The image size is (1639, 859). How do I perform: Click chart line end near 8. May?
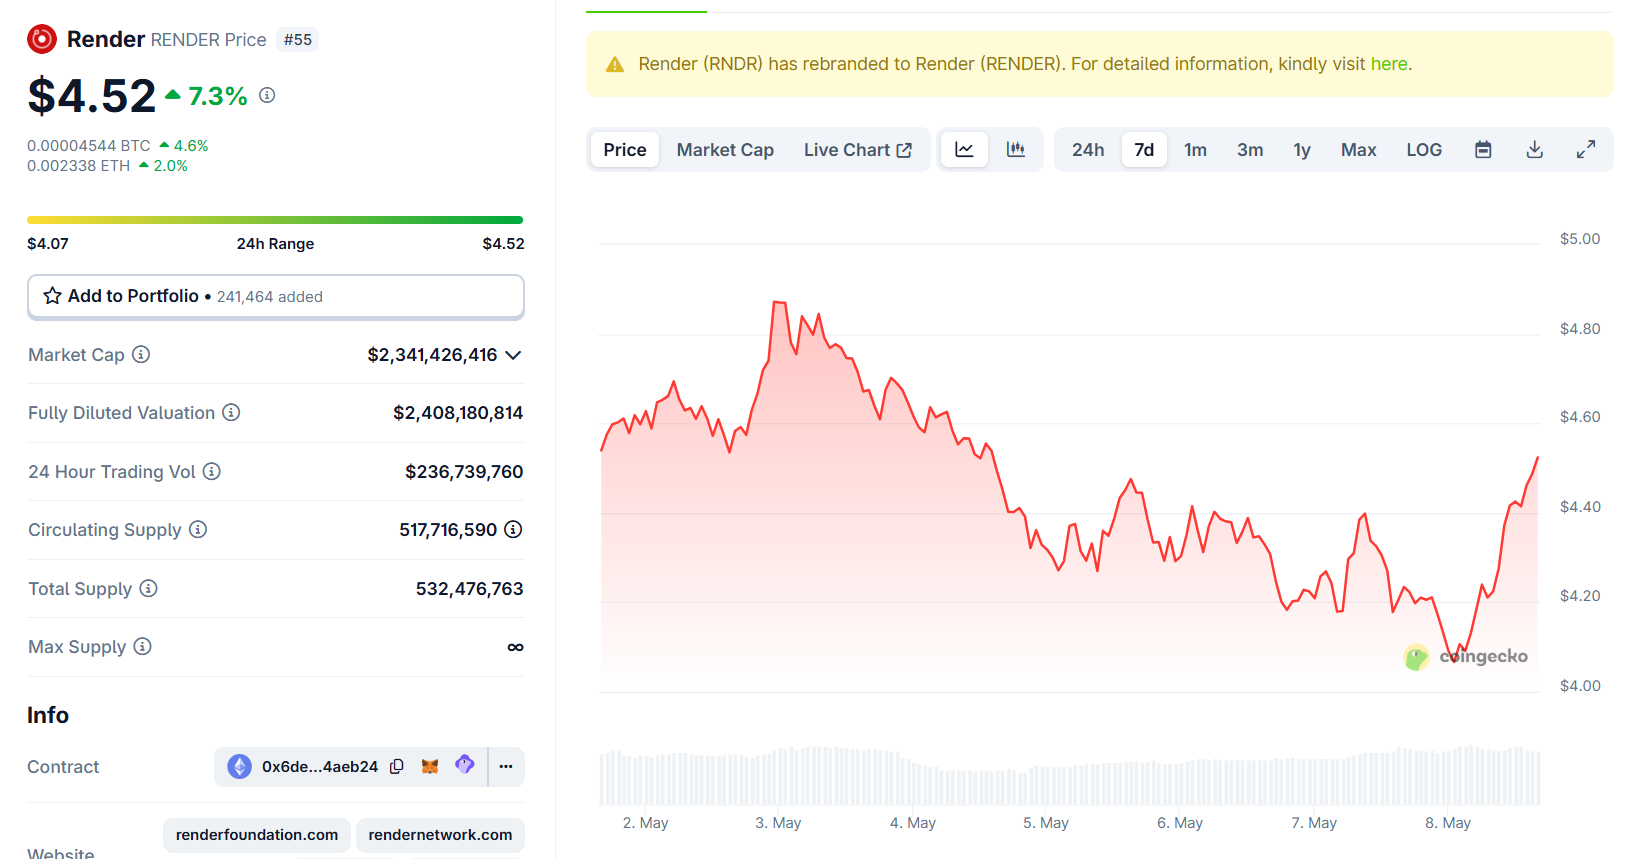point(1537,458)
